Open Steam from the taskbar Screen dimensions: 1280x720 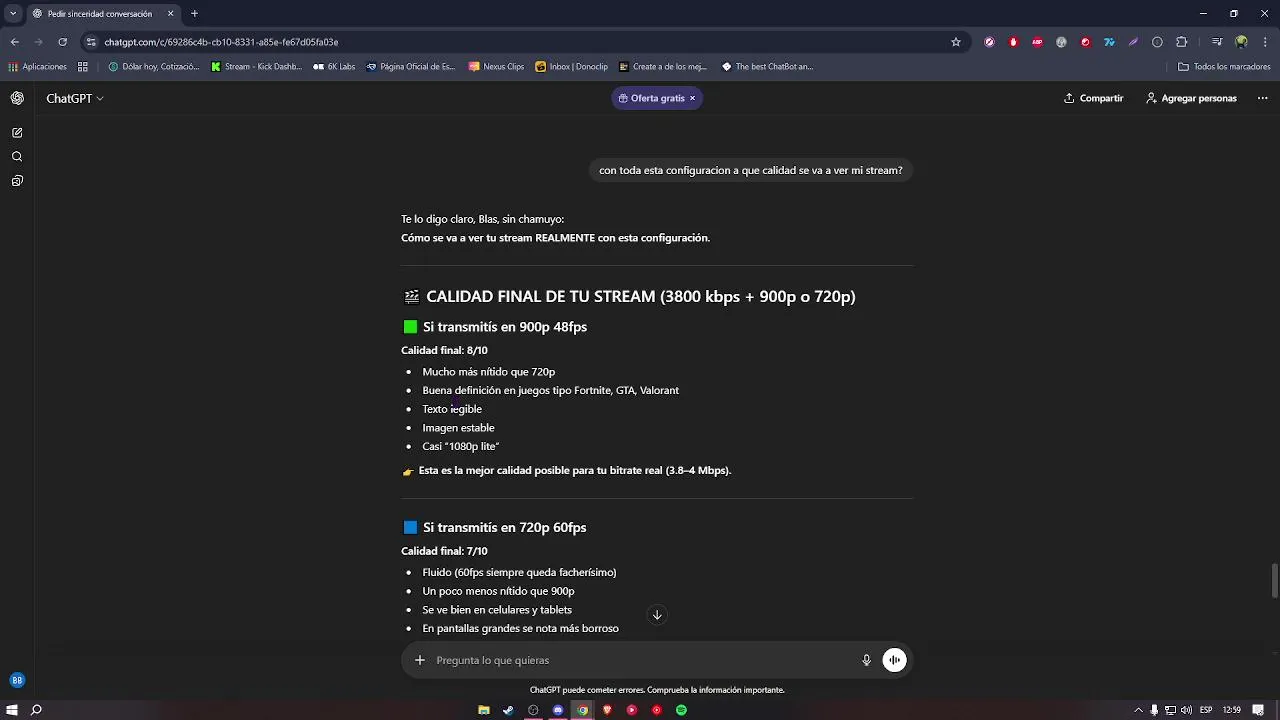pyautogui.click(x=508, y=710)
